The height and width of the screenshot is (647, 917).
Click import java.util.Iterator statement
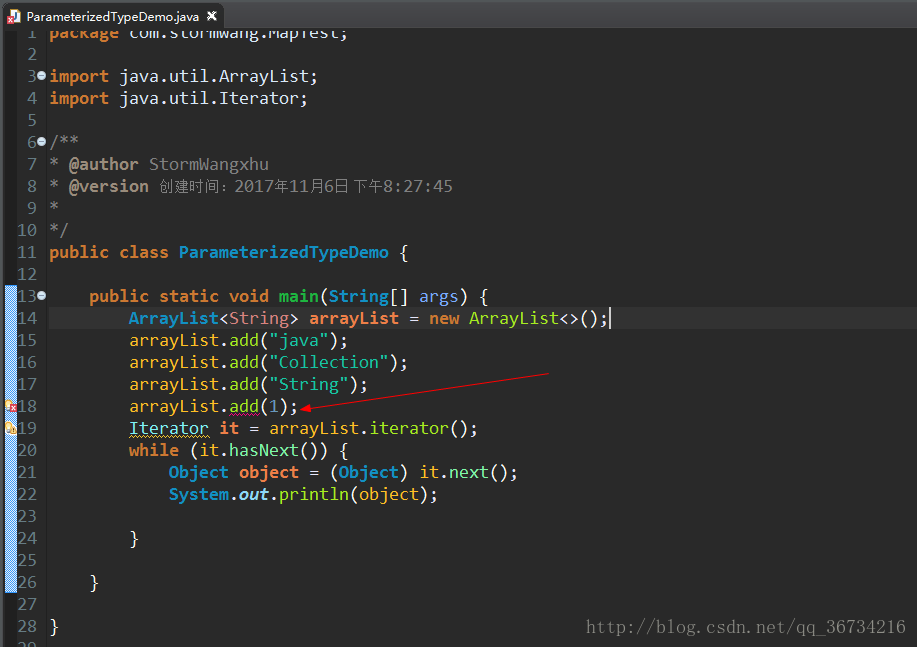tap(178, 98)
